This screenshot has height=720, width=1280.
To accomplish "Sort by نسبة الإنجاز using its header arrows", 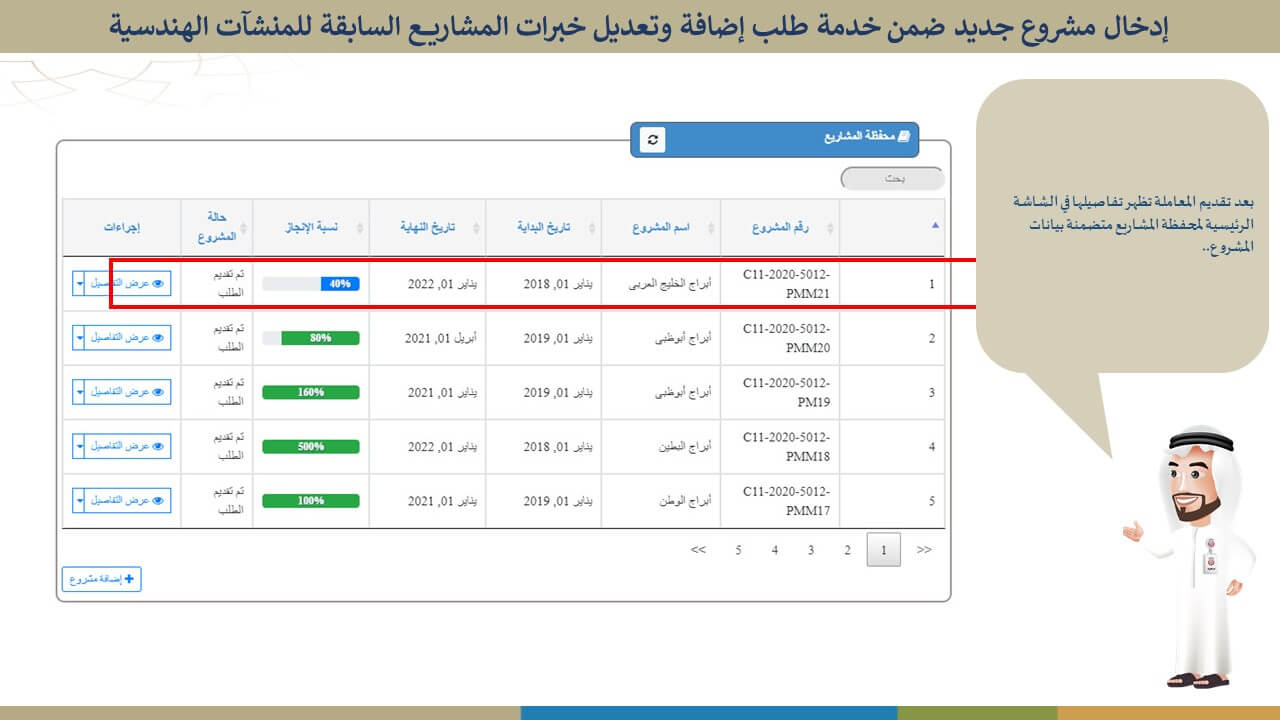I will pyautogui.click(x=361, y=228).
